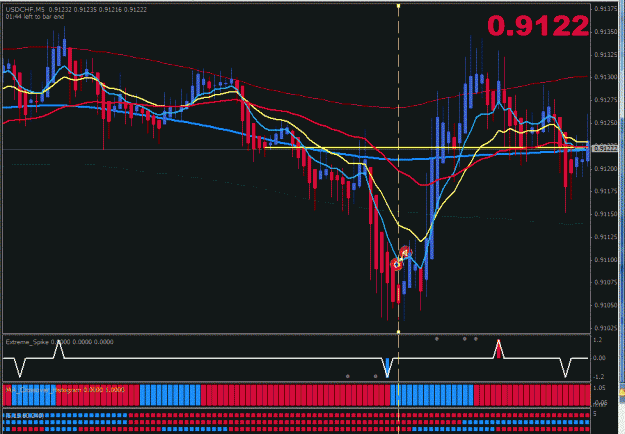Screen dimensions: 625x434
Task: Click the MA_Crossover_Histogram indicator label
Action: (65, 390)
